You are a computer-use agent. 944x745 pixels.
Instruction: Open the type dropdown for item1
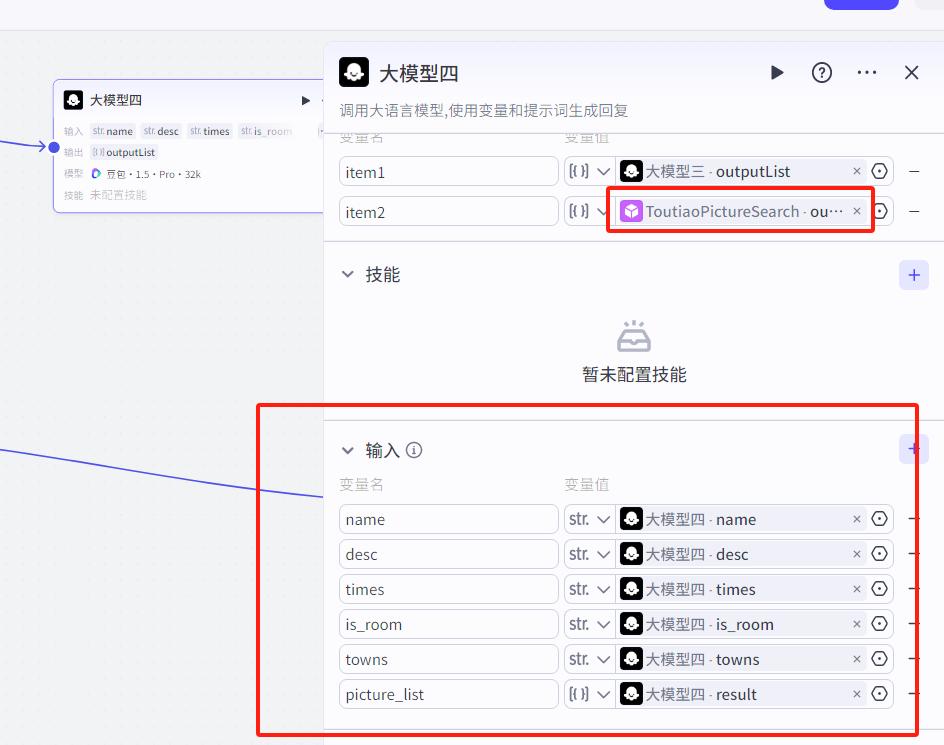coord(589,172)
